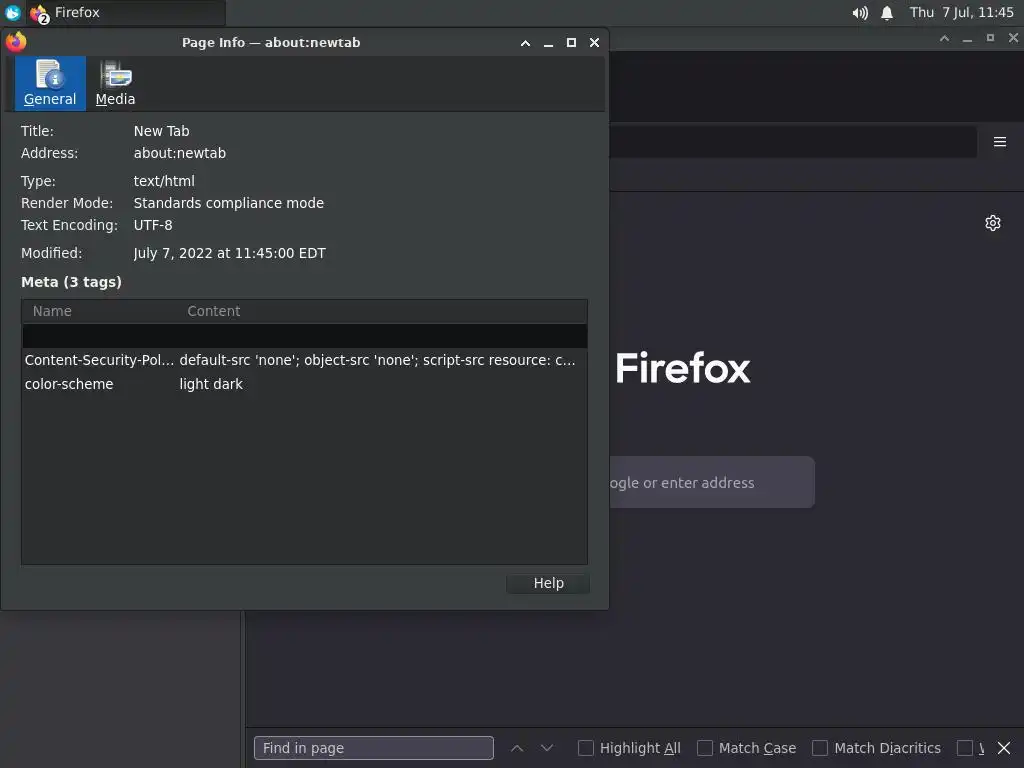Image resolution: width=1024 pixels, height=768 pixels.
Task: Select the highlighted first meta tag row
Action: 304,336
